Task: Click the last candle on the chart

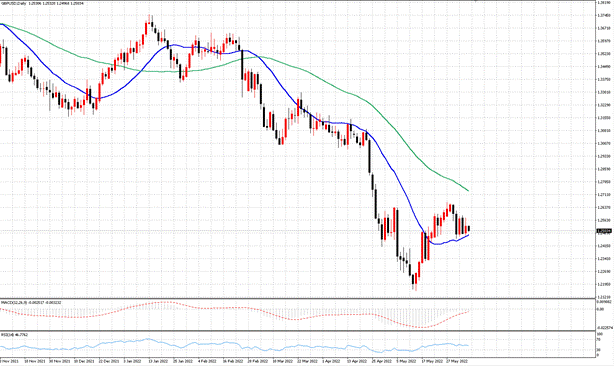Action: point(469,228)
